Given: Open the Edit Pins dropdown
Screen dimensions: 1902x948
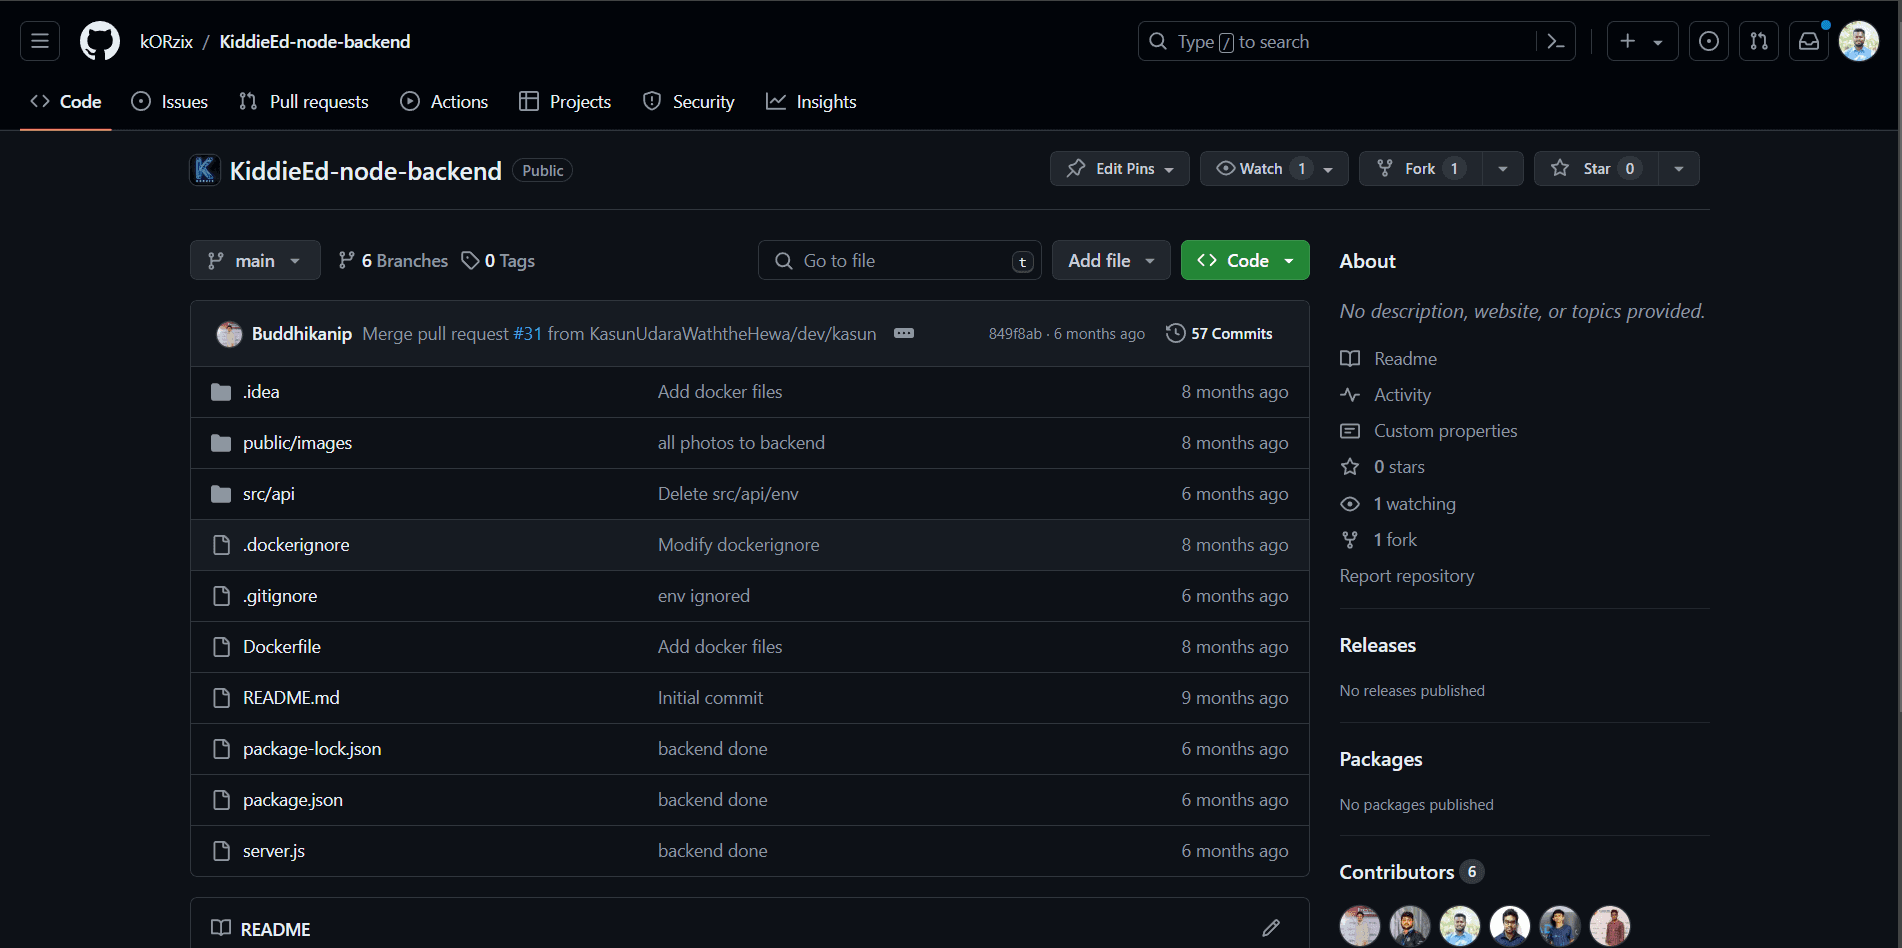Looking at the screenshot, I should [1120, 168].
